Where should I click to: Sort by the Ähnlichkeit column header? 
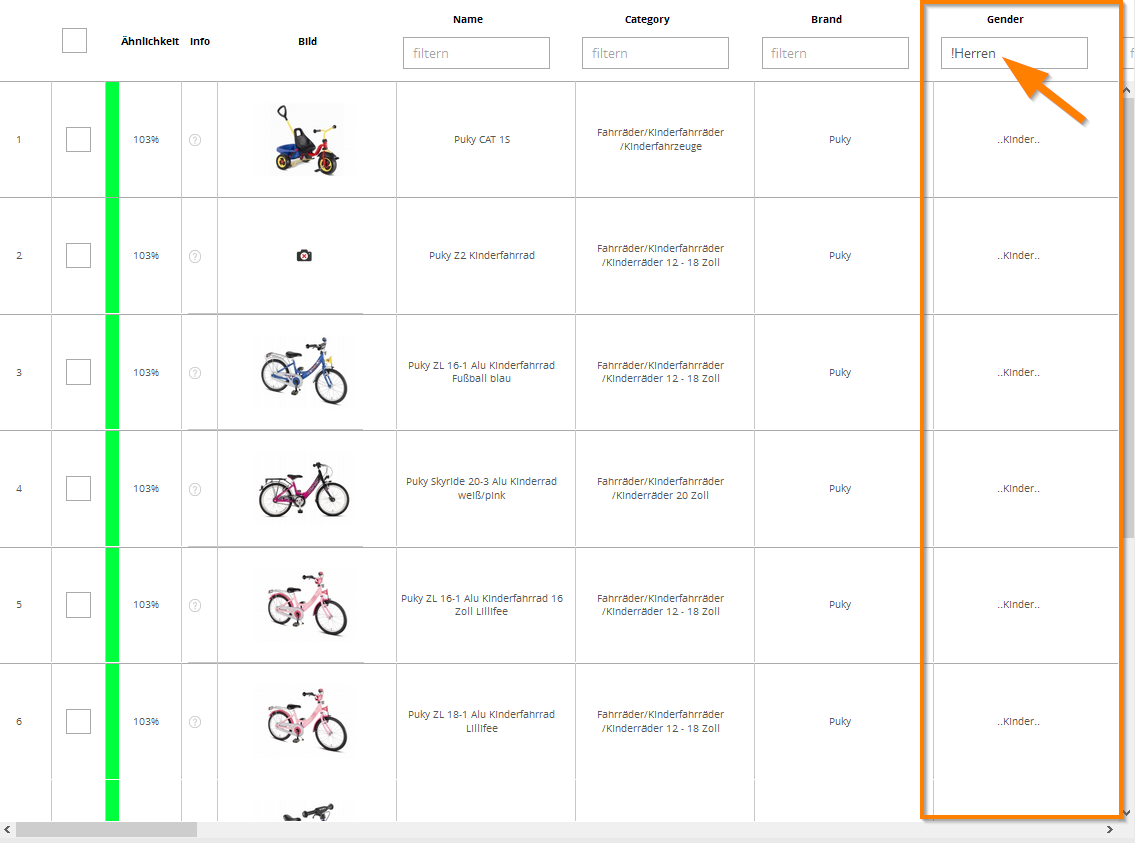click(150, 41)
